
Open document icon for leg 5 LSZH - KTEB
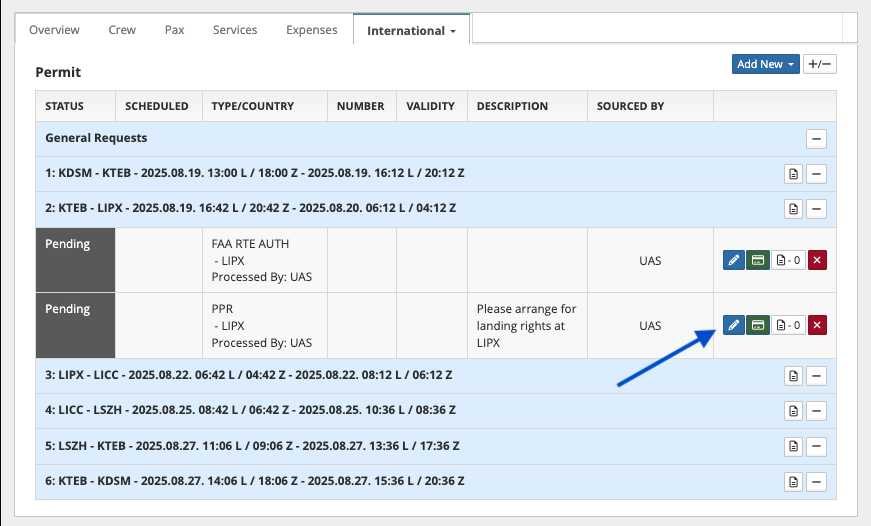tap(793, 446)
